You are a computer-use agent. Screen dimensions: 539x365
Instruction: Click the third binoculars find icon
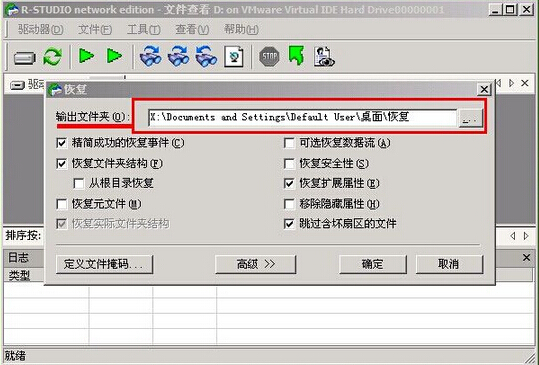point(206,56)
